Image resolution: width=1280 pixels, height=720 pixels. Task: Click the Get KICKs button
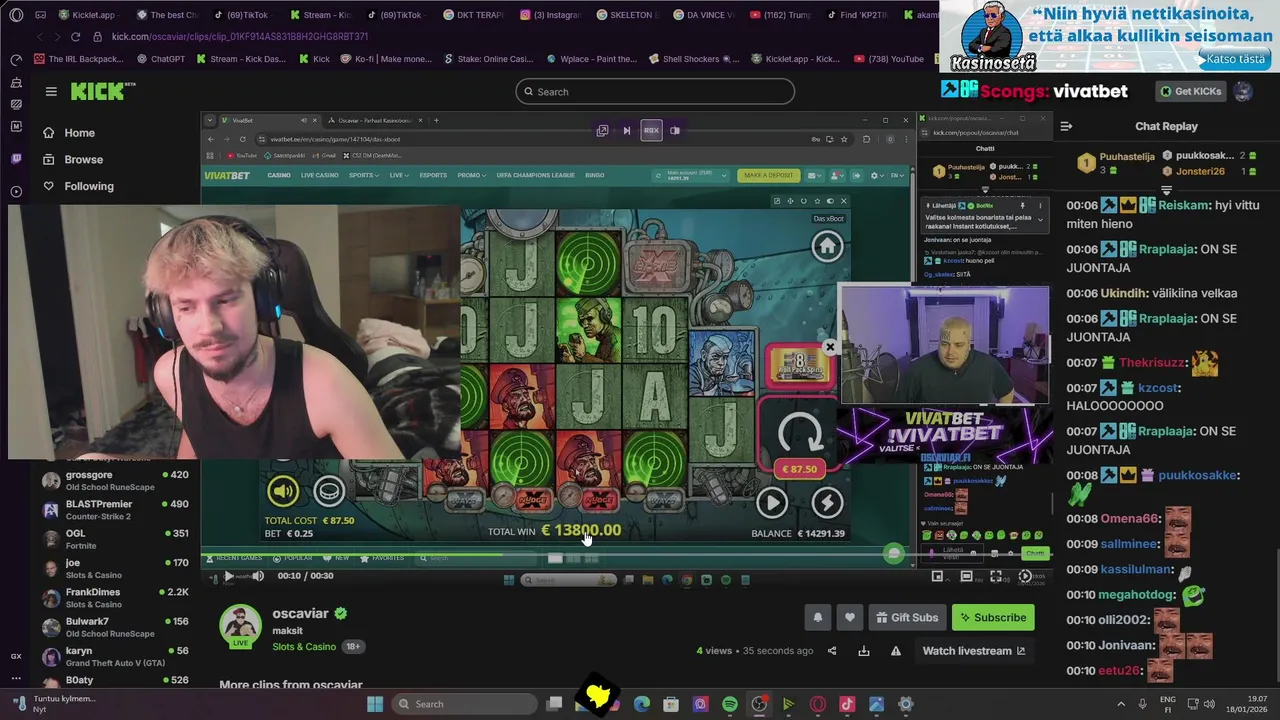[x=1191, y=91]
